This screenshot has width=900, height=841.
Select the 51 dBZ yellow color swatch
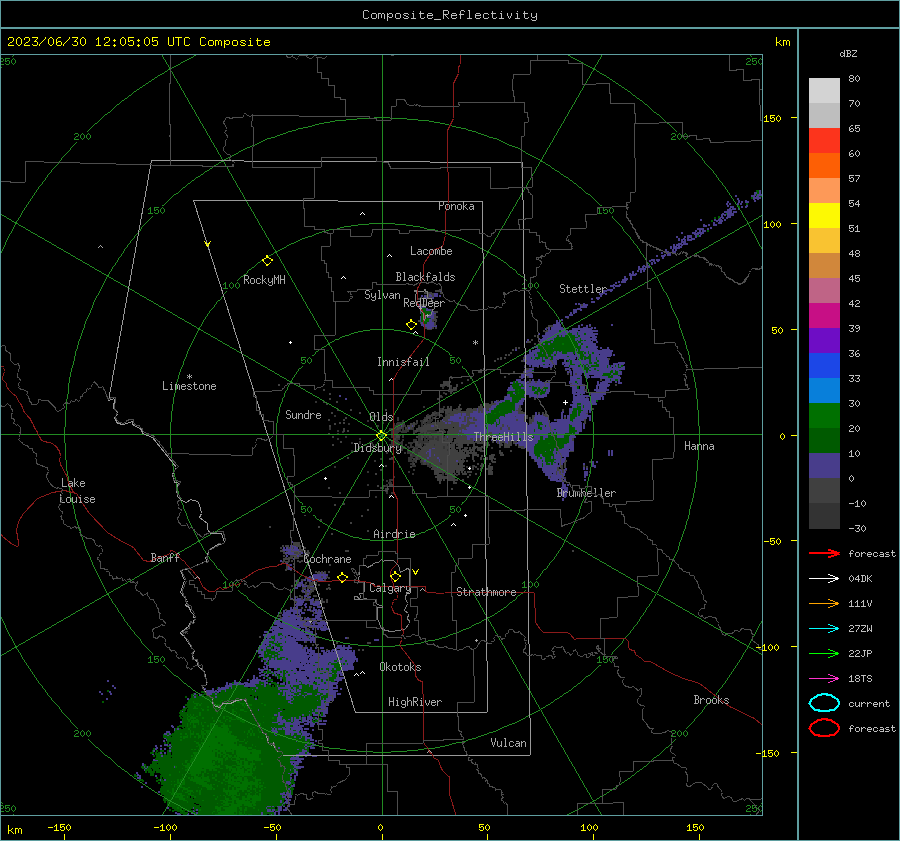pyautogui.click(x=824, y=215)
